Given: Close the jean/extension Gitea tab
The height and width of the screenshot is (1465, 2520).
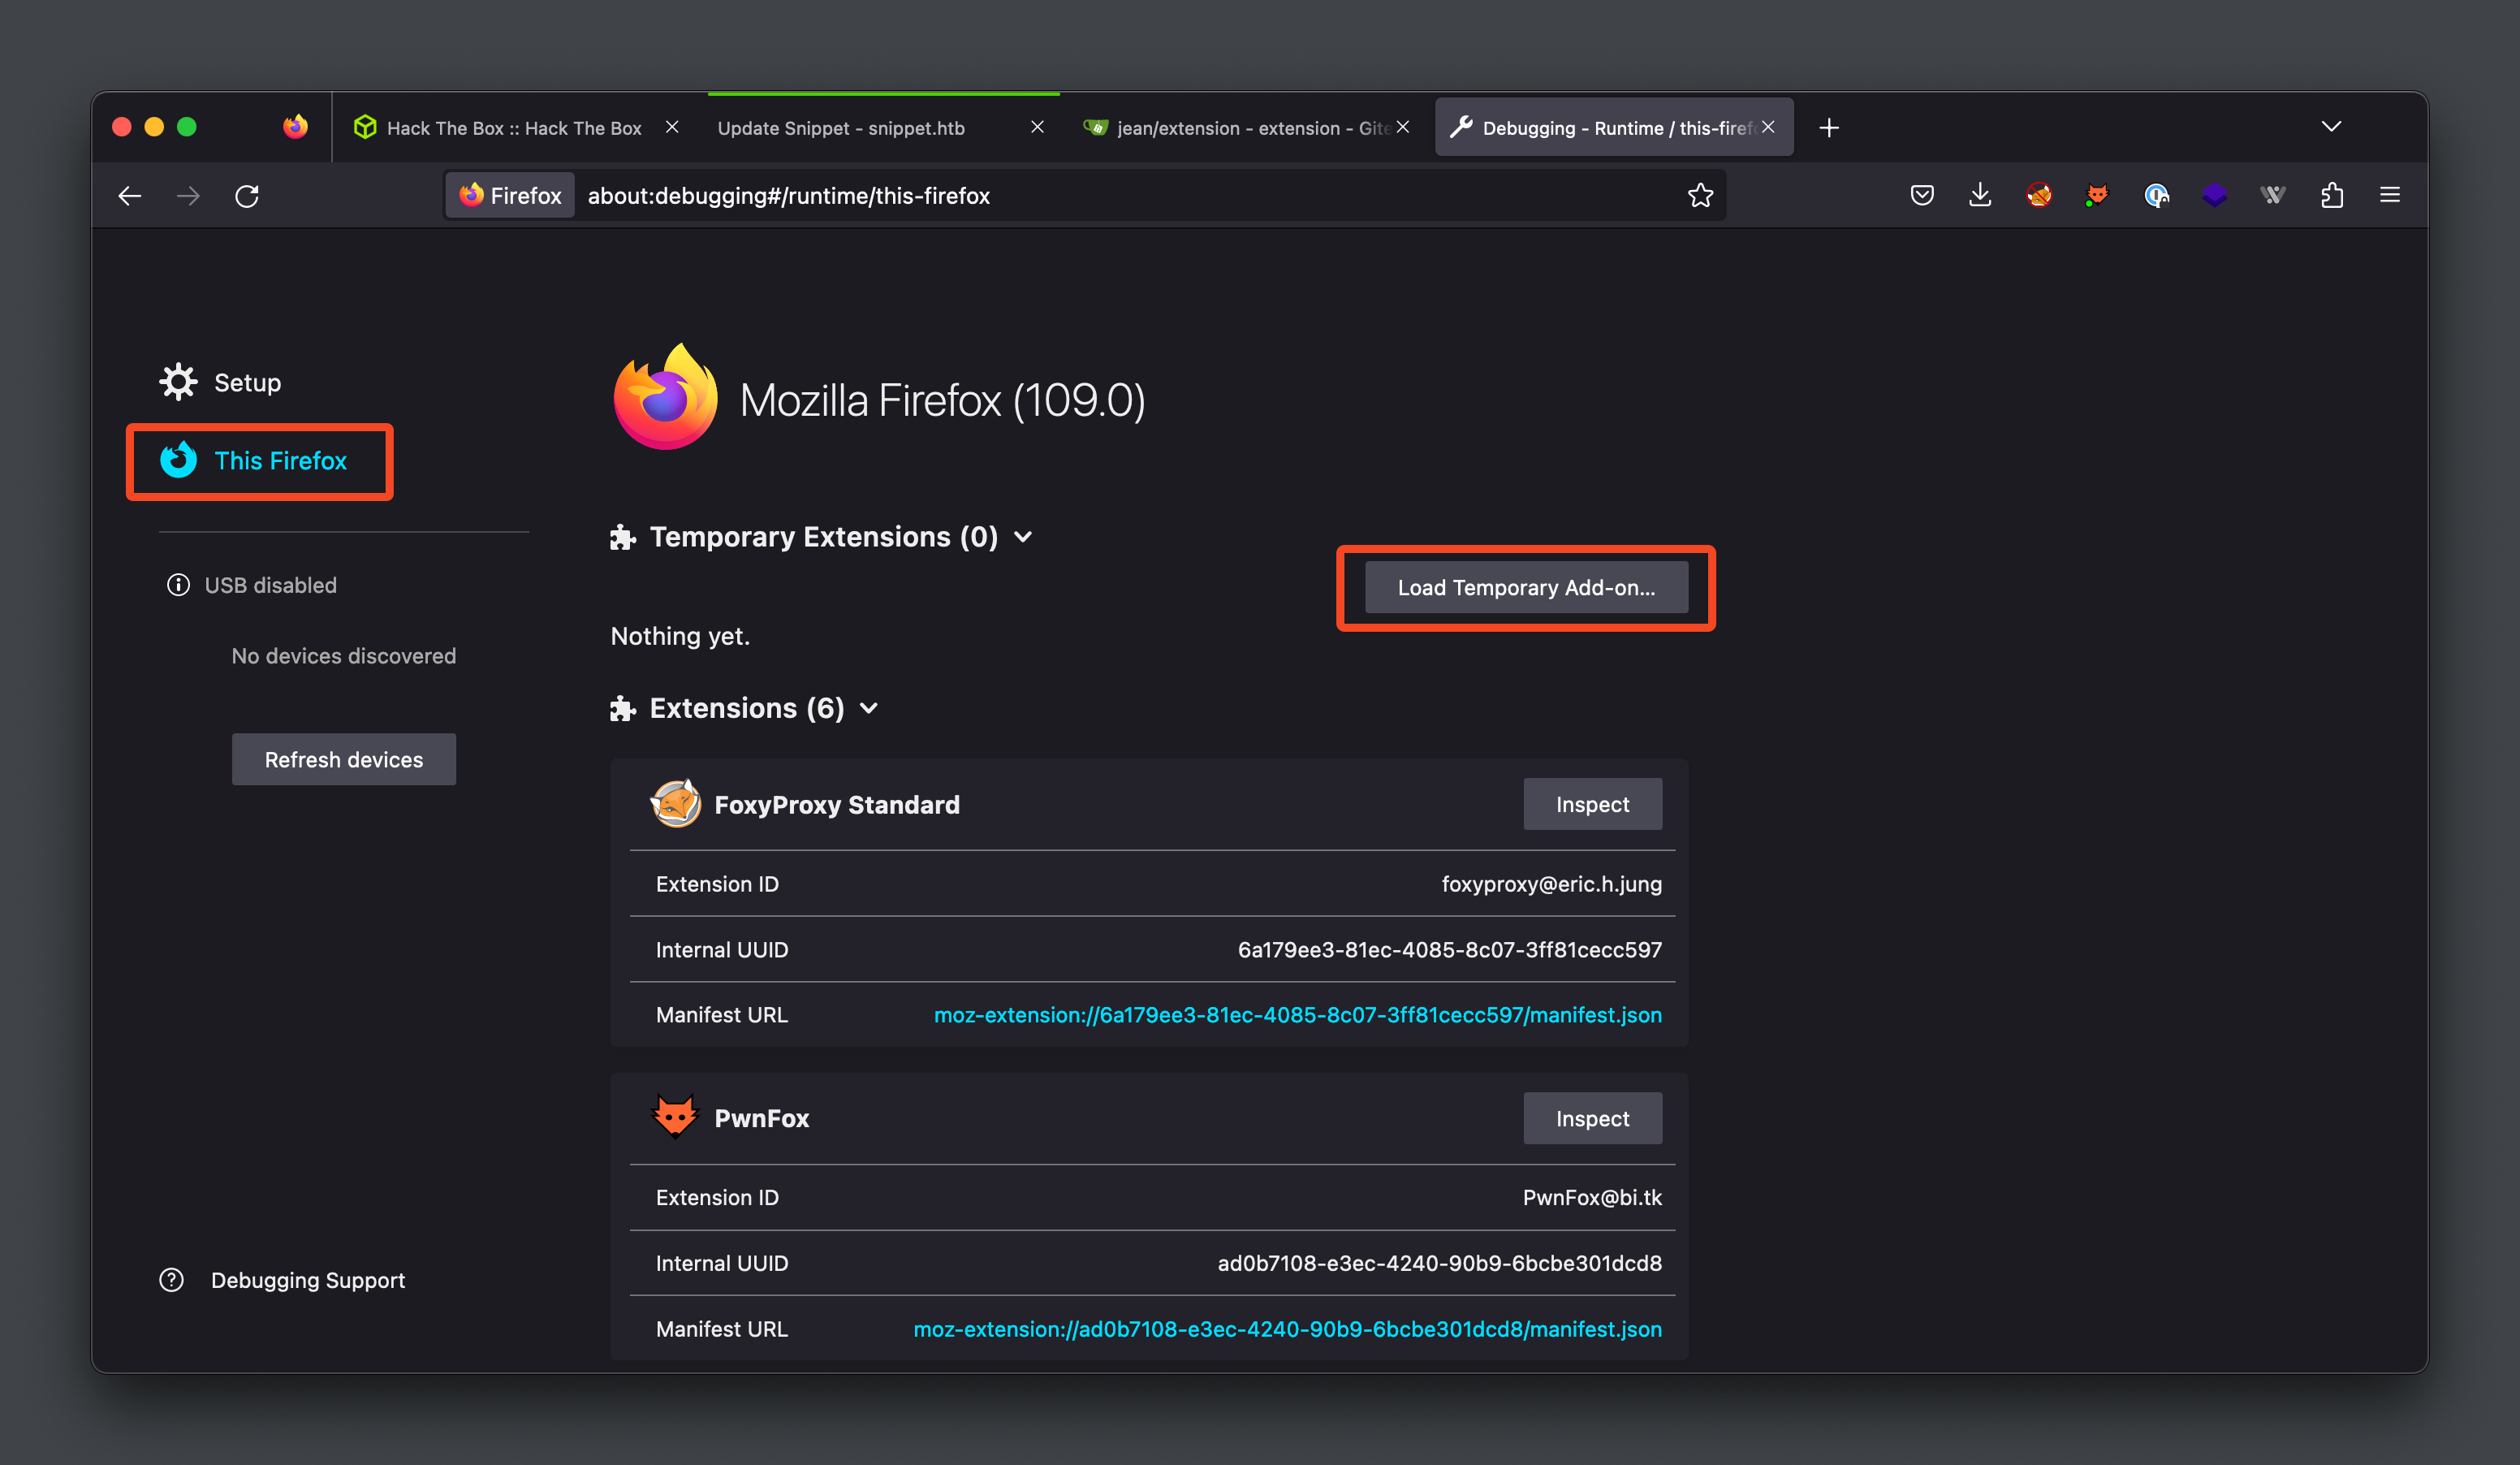Looking at the screenshot, I should point(1403,127).
